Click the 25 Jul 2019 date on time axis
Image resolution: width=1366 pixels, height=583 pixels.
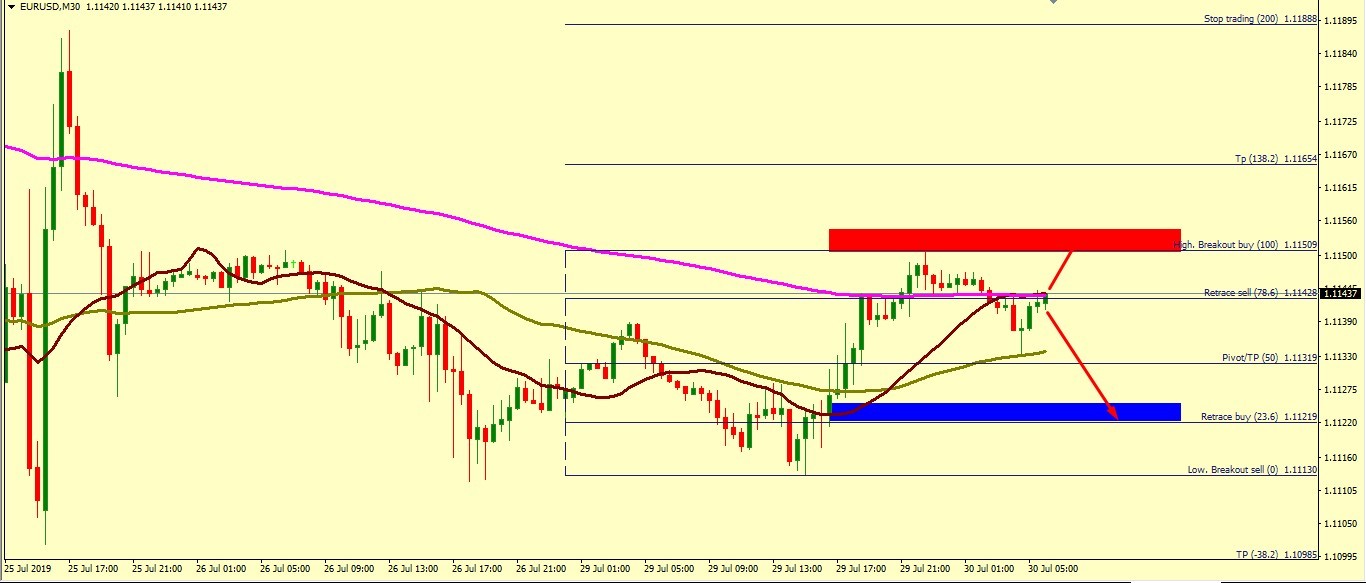30,568
